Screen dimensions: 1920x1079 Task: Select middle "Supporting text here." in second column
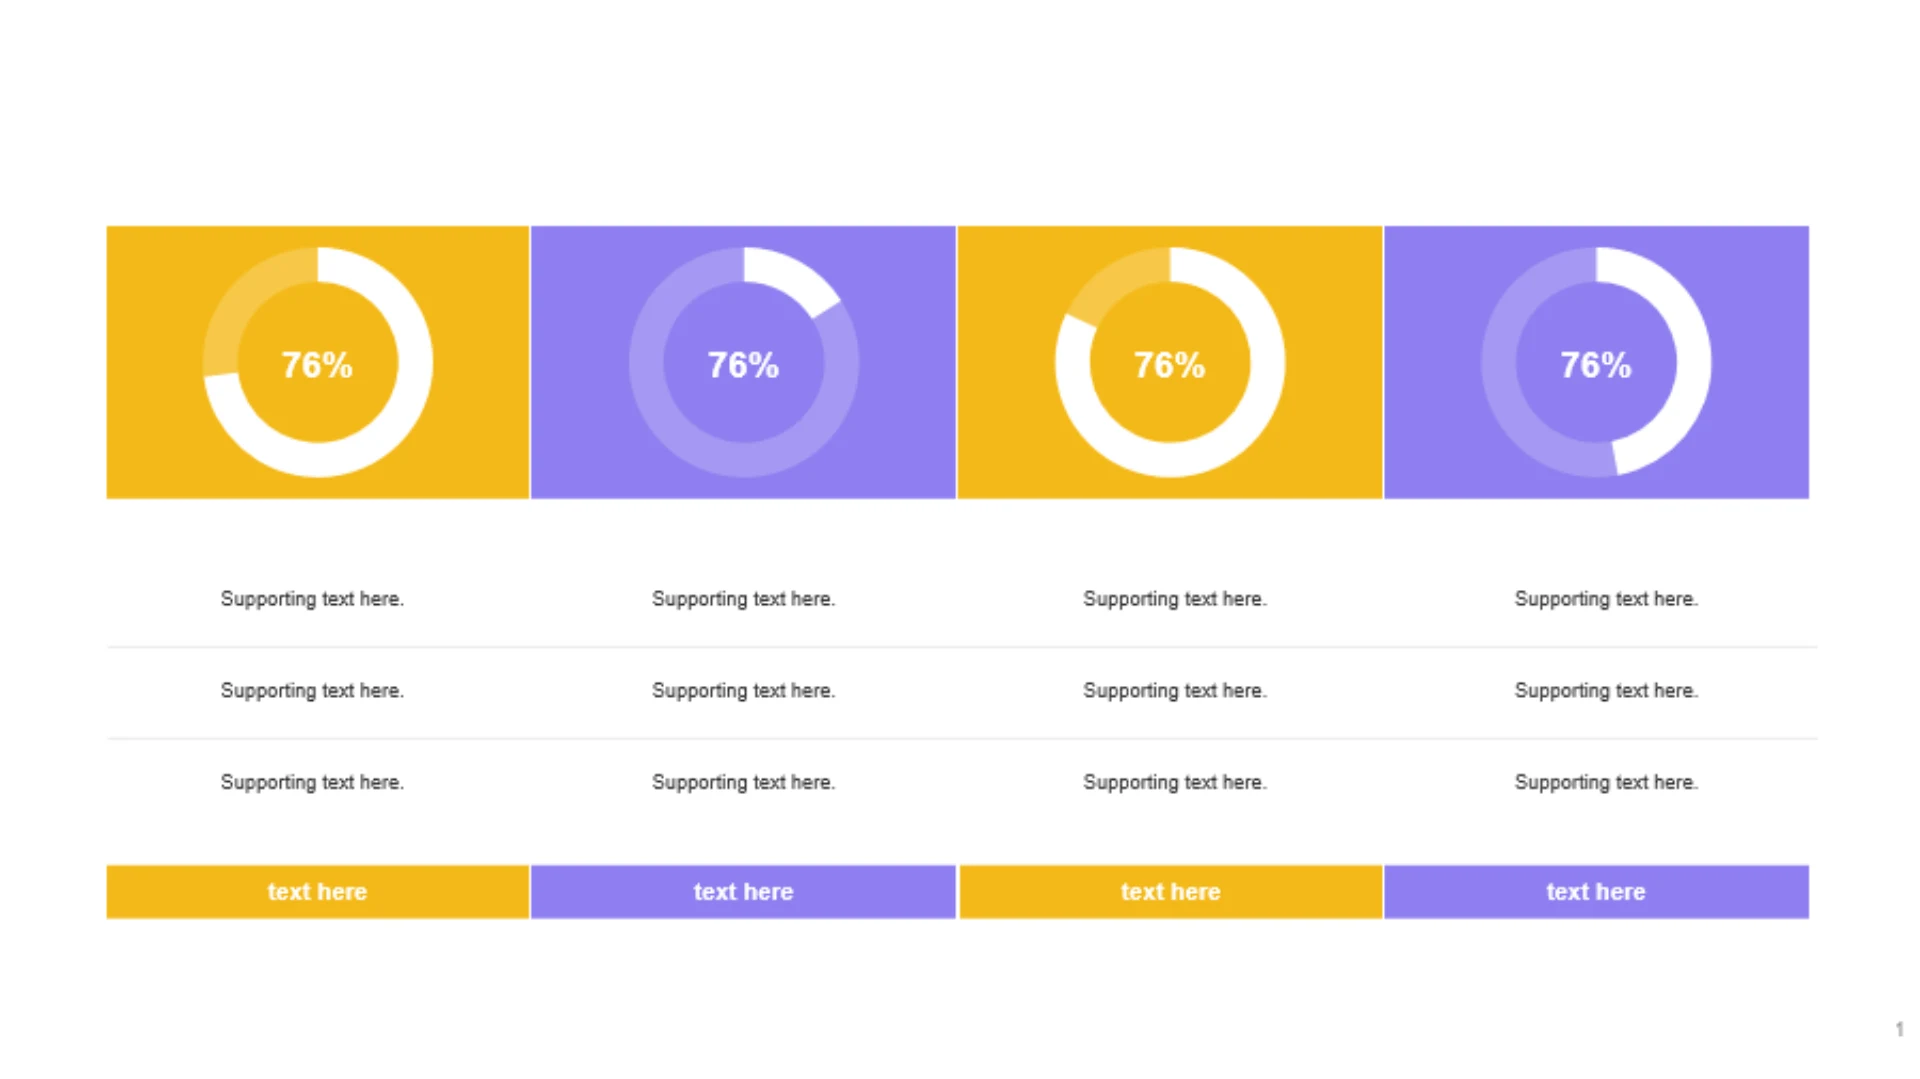(743, 691)
